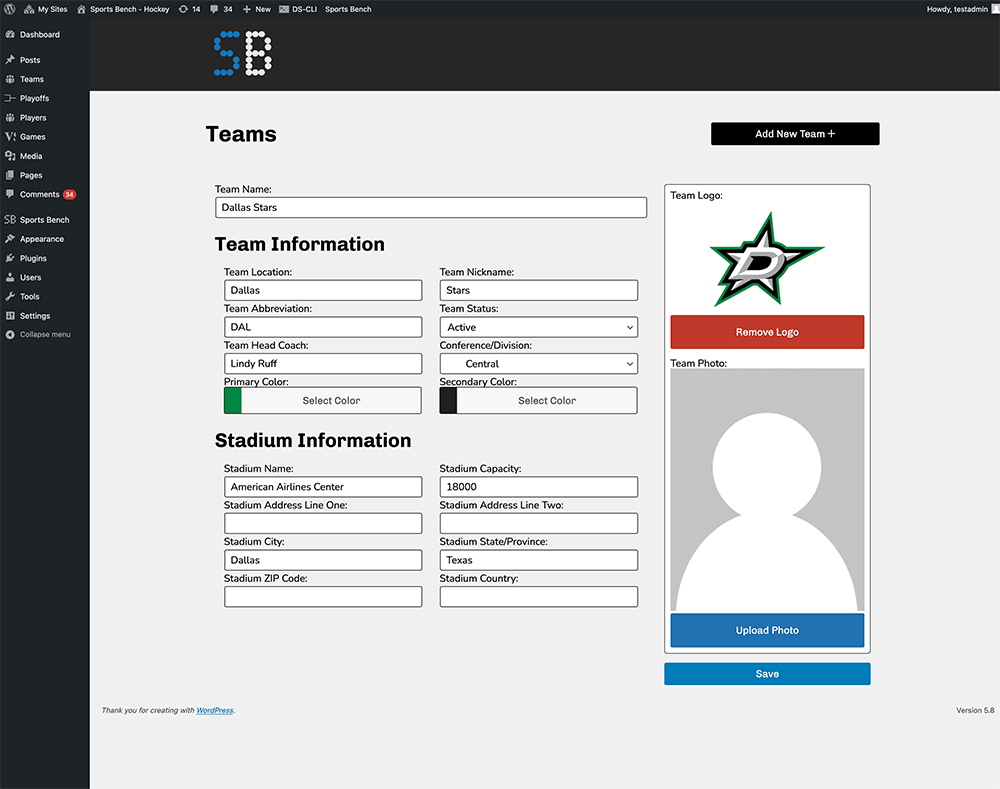Click the Team Abbreviation field showing DAL
Screen dimensions: 1000x789
323,327
